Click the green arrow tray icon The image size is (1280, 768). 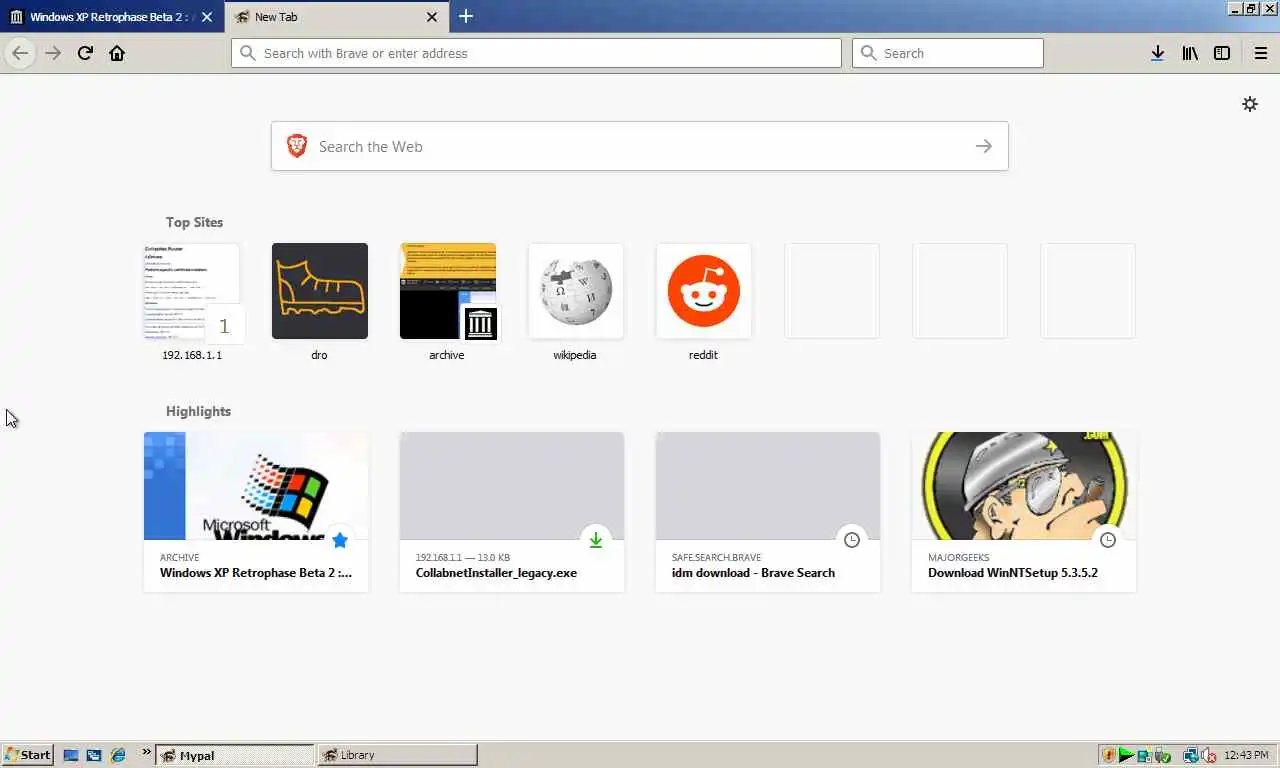coord(1127,755)
